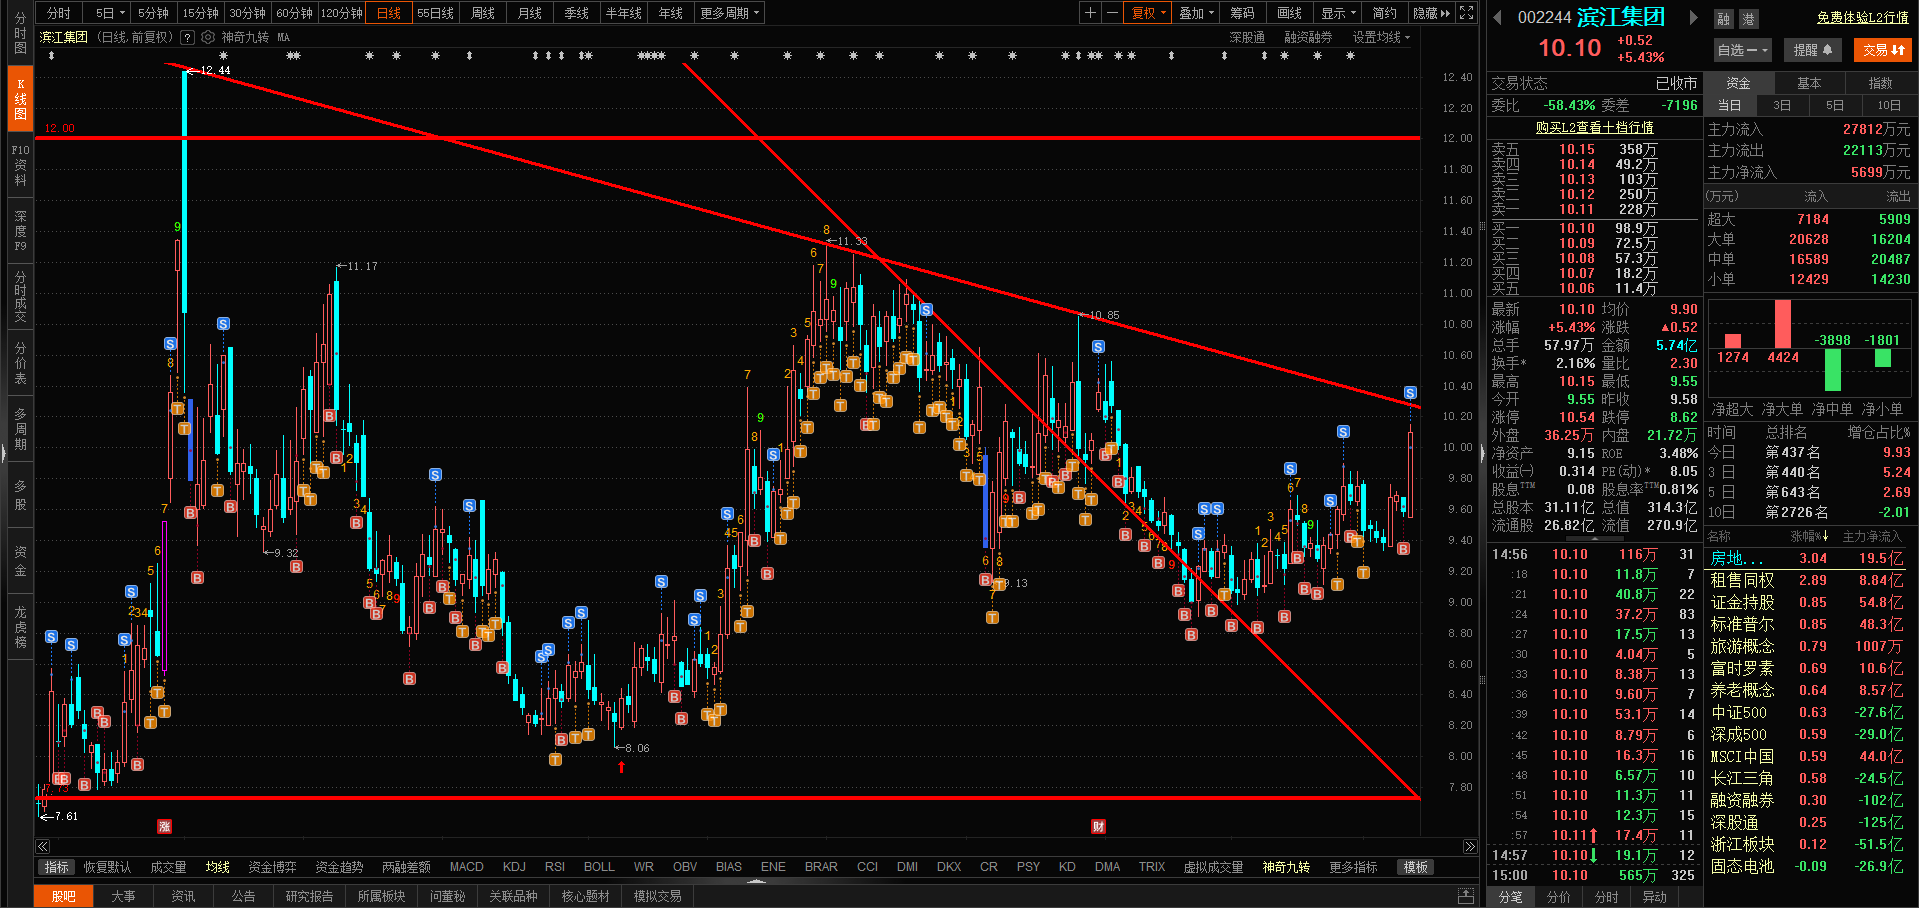The image size is (1919, 908).
Task: Go to previous stock with the left arrow
Action: point(1497,17)
